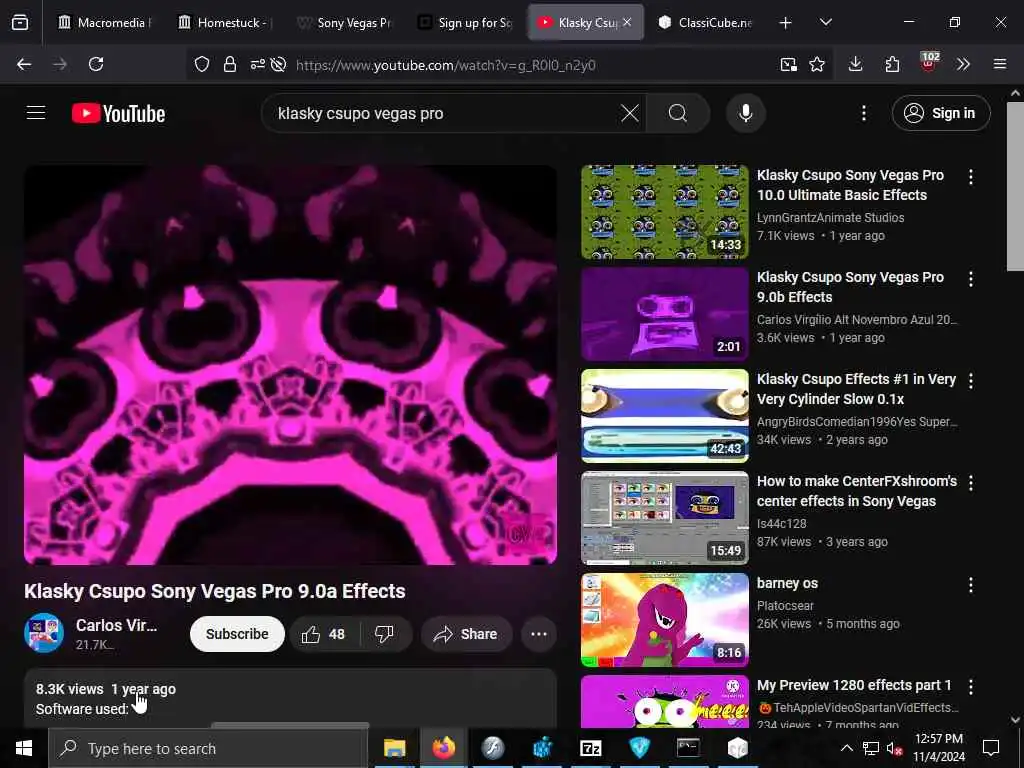The image size is (1024, 768).
Task: Open options for 9.0b Effects video
Action: (970, 279)
